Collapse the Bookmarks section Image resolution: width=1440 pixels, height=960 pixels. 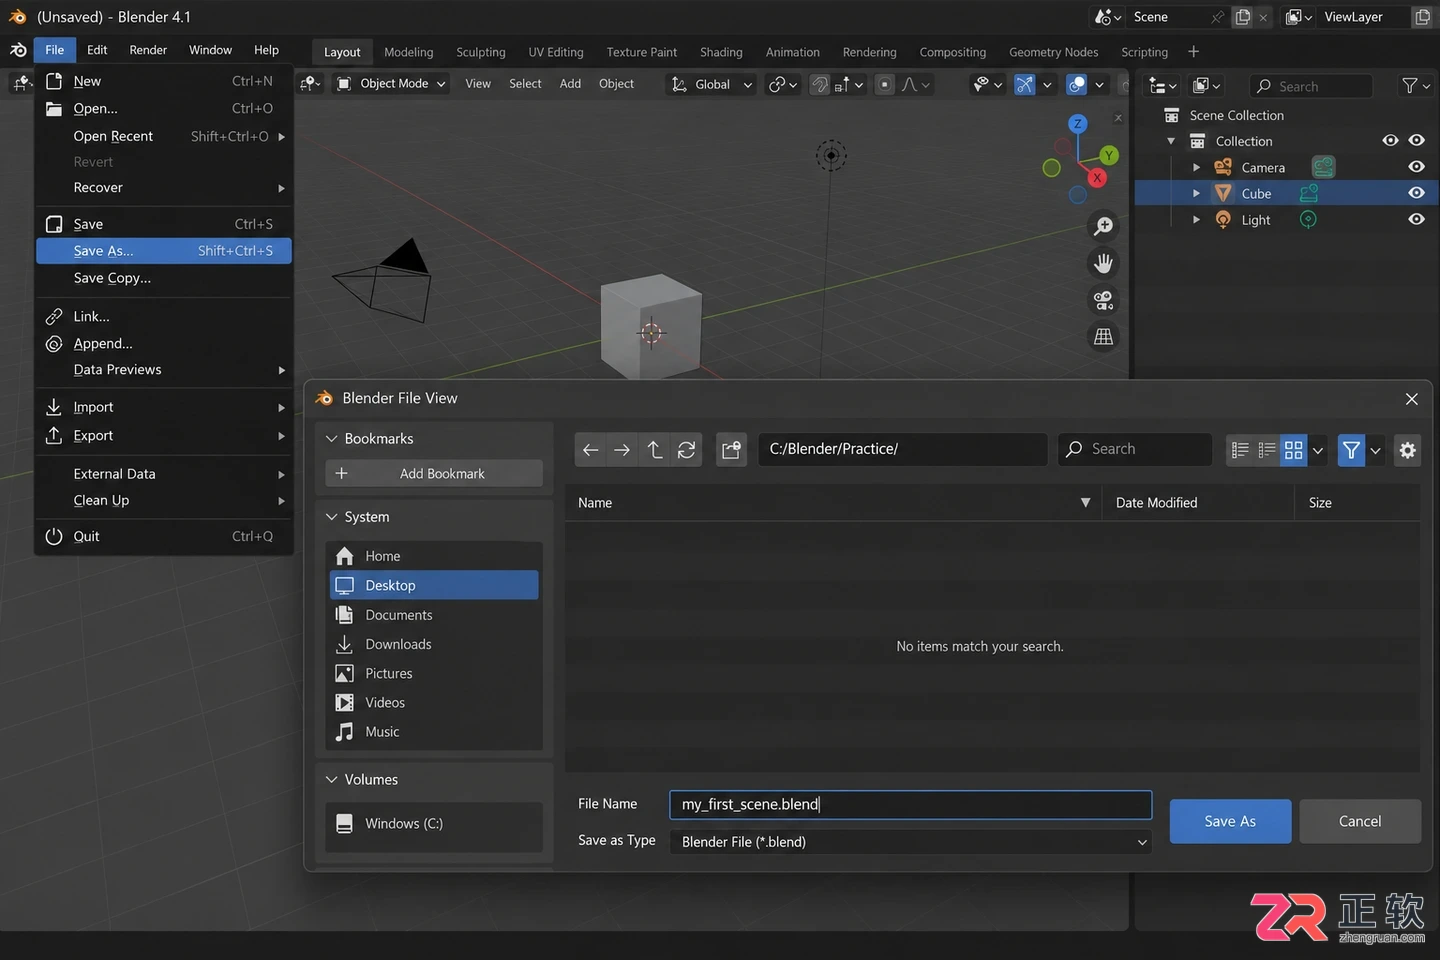(x=332, y=439)
